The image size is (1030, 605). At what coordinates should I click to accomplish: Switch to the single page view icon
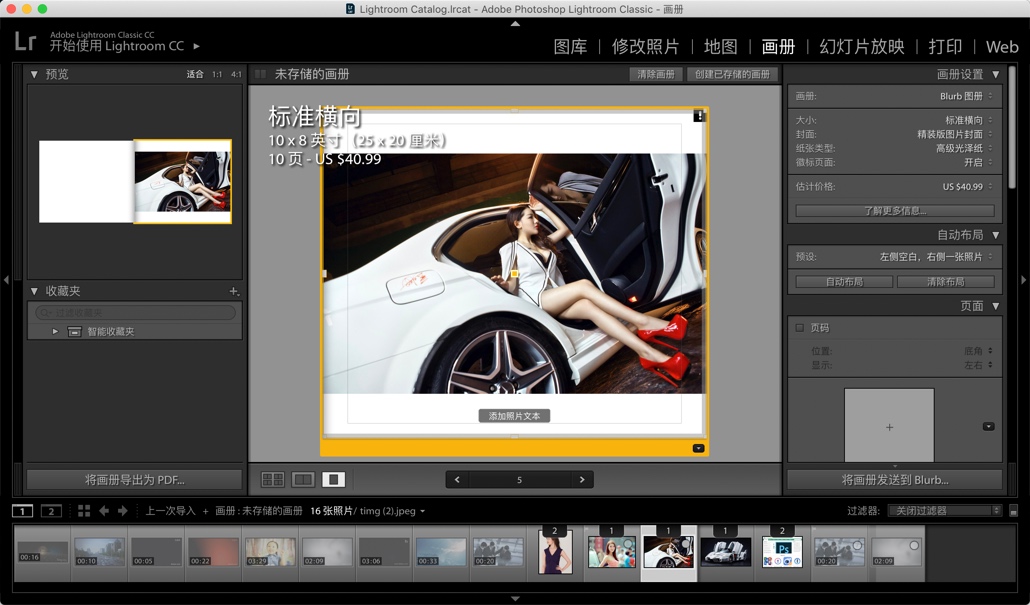click(x=331, y=479)
